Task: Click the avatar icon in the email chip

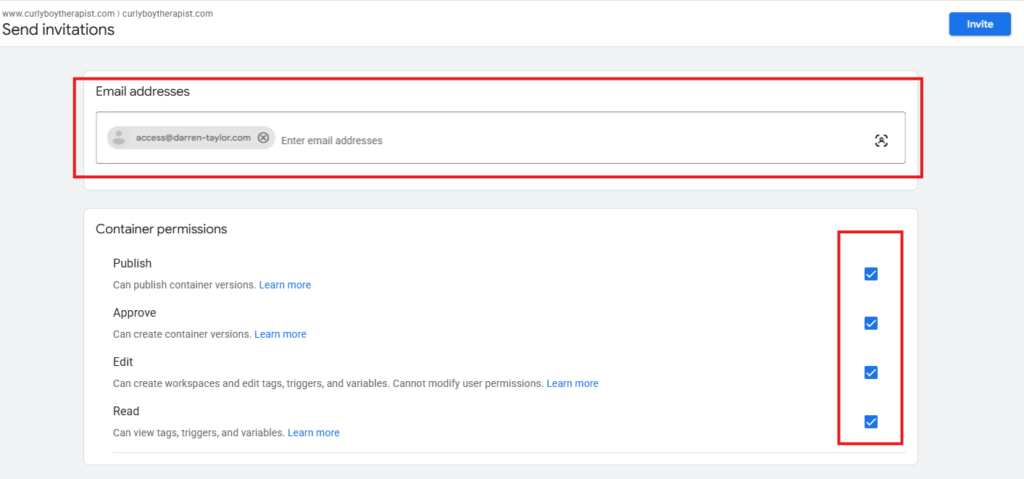Action: coord(120,138)
